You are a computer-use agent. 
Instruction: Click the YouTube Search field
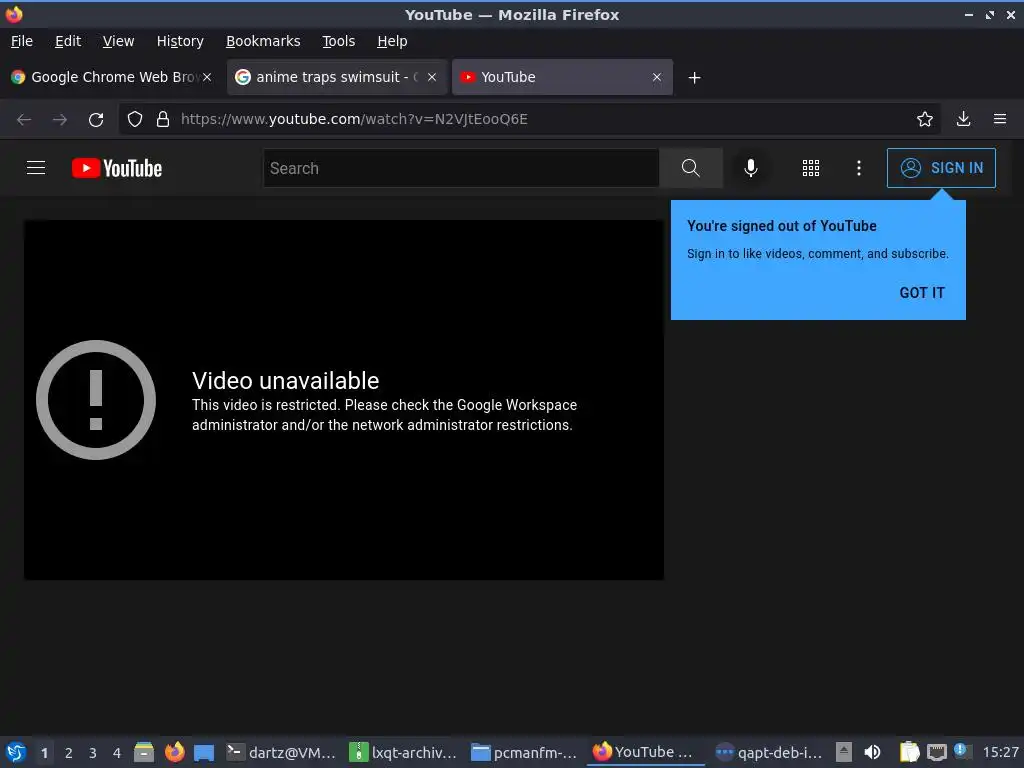tap(461, 168)
